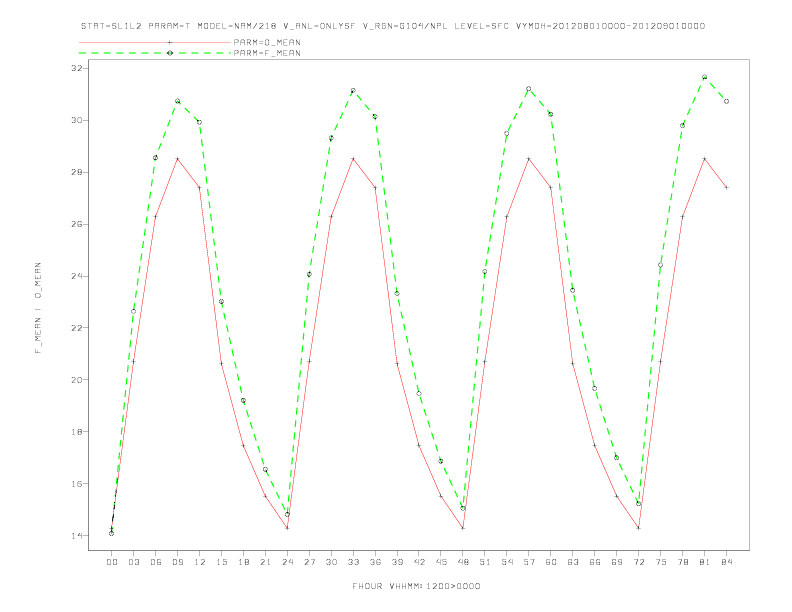Viewport: 792px width, 612px height.
Task: Click the green F_MEAN circle marker at hour 03
Action: tap(133, 311)
